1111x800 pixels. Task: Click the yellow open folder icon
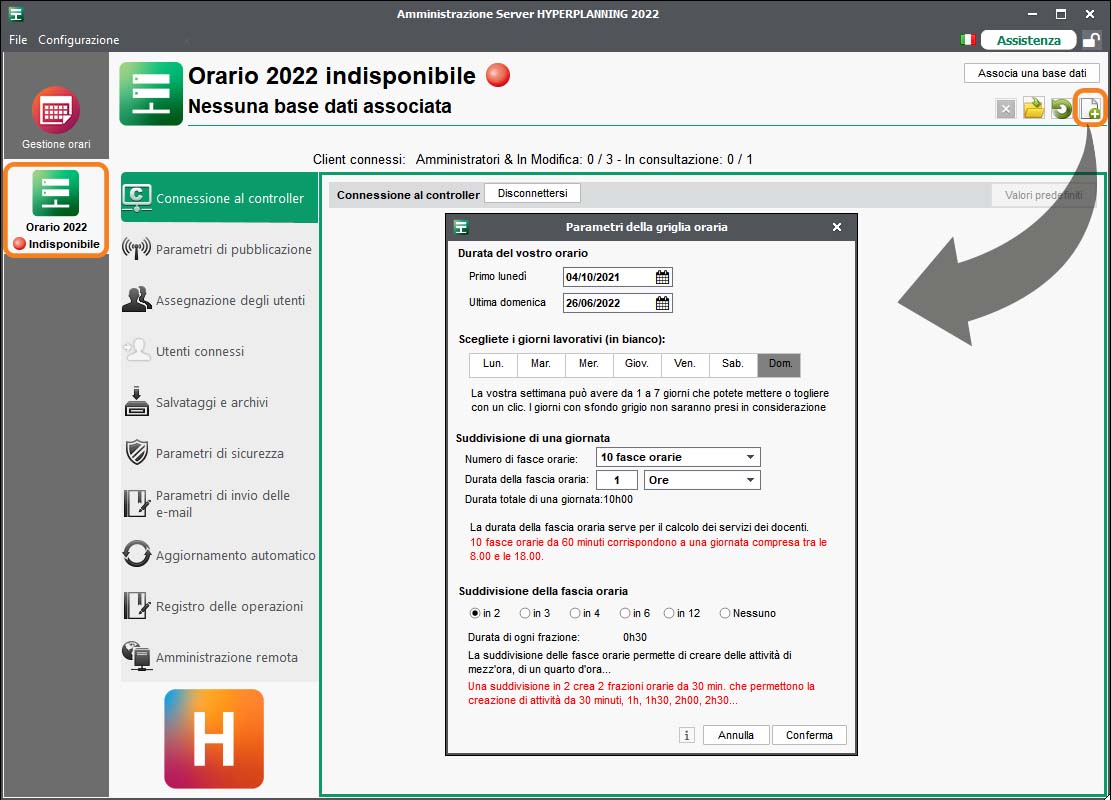click(1034, 108)
